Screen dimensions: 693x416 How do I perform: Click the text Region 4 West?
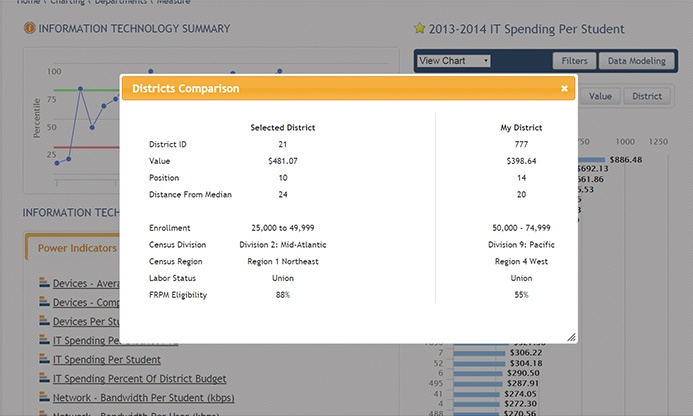coord(521,262)
